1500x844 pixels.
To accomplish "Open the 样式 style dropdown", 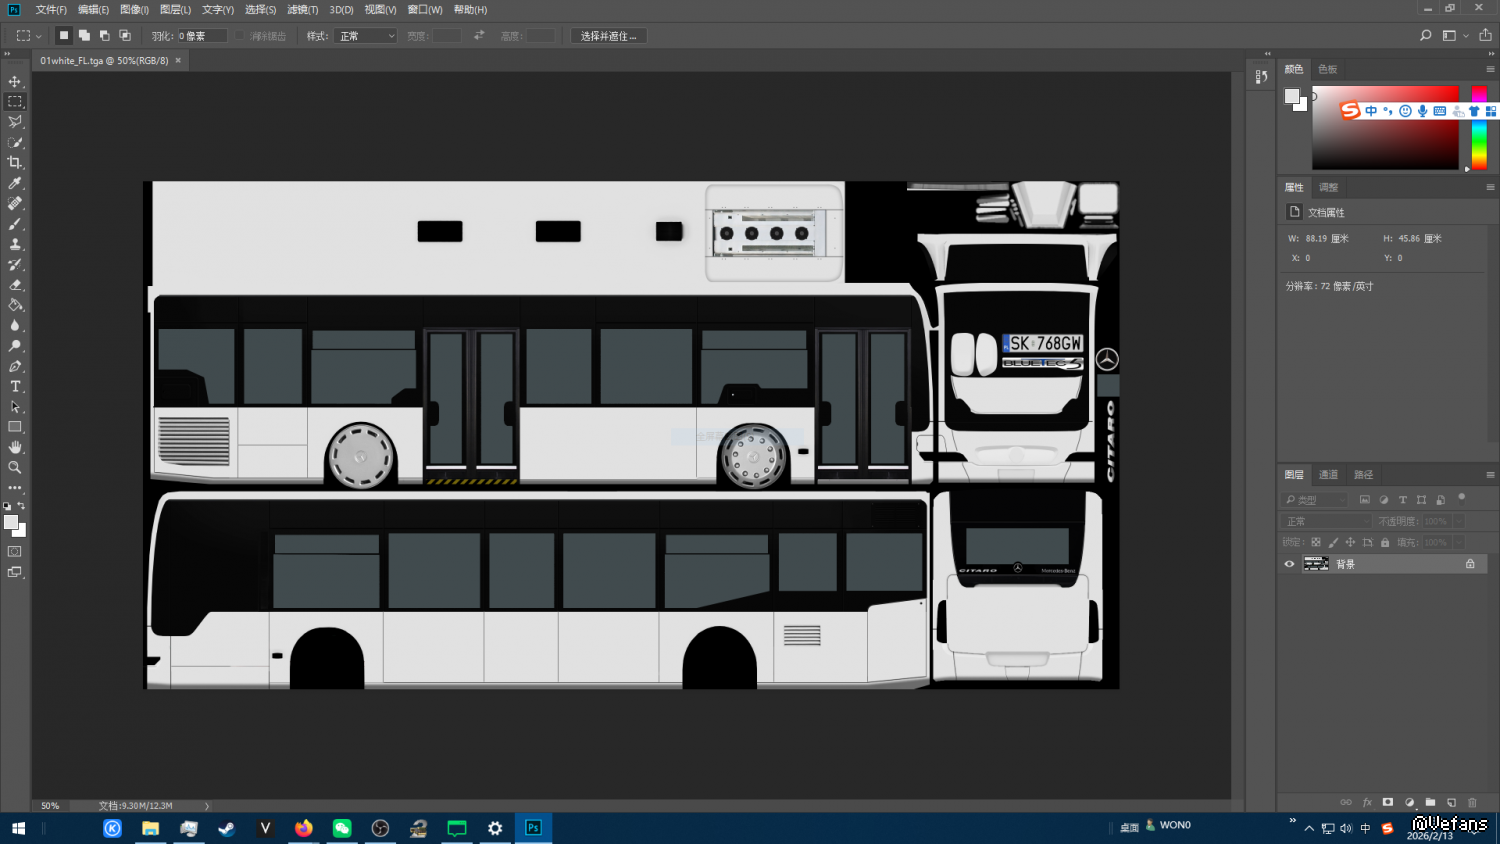I will pyautogui.click(x=365, y=36).
